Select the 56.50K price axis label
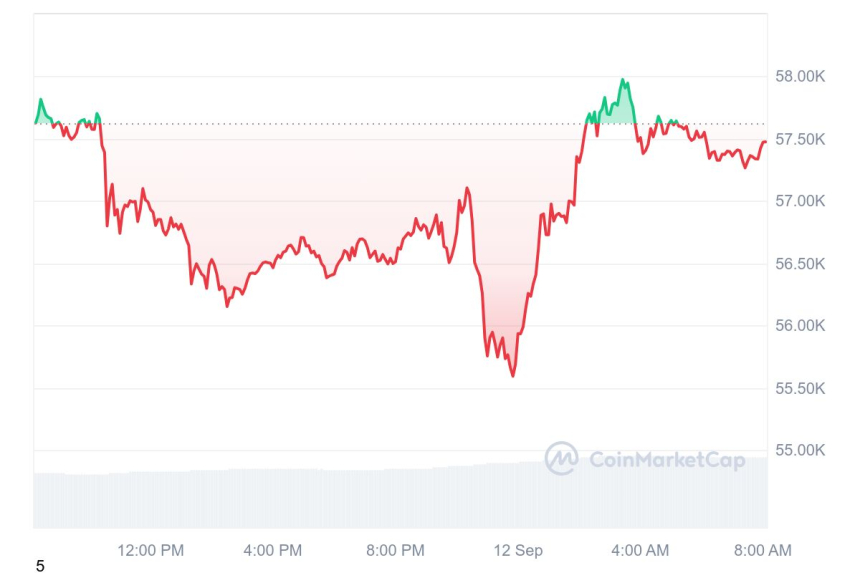 [x=800, y=264]
